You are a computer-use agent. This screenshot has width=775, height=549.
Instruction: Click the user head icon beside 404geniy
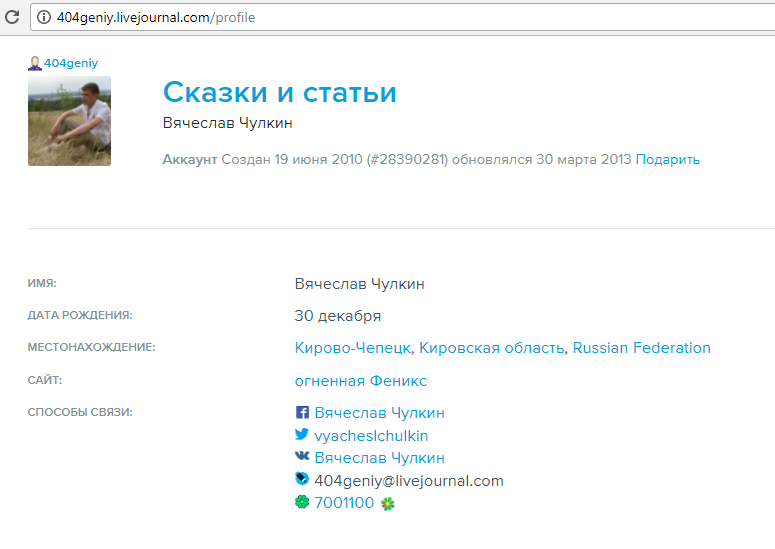35,63
